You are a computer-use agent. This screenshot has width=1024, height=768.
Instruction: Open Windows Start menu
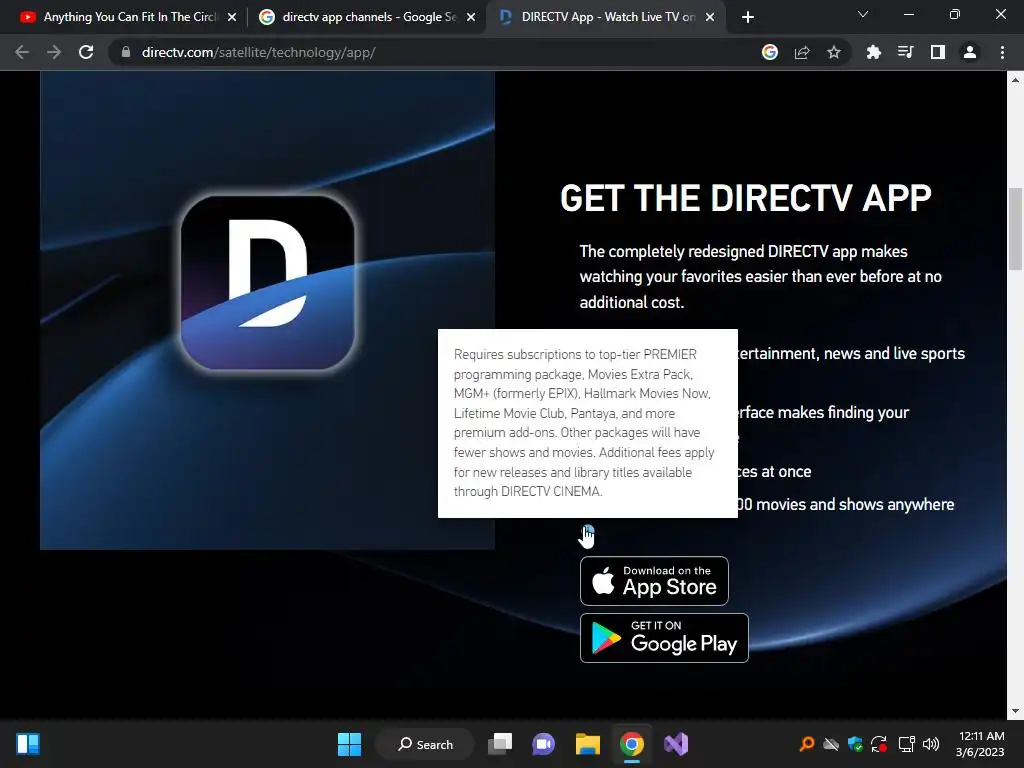tap(349, 744)
